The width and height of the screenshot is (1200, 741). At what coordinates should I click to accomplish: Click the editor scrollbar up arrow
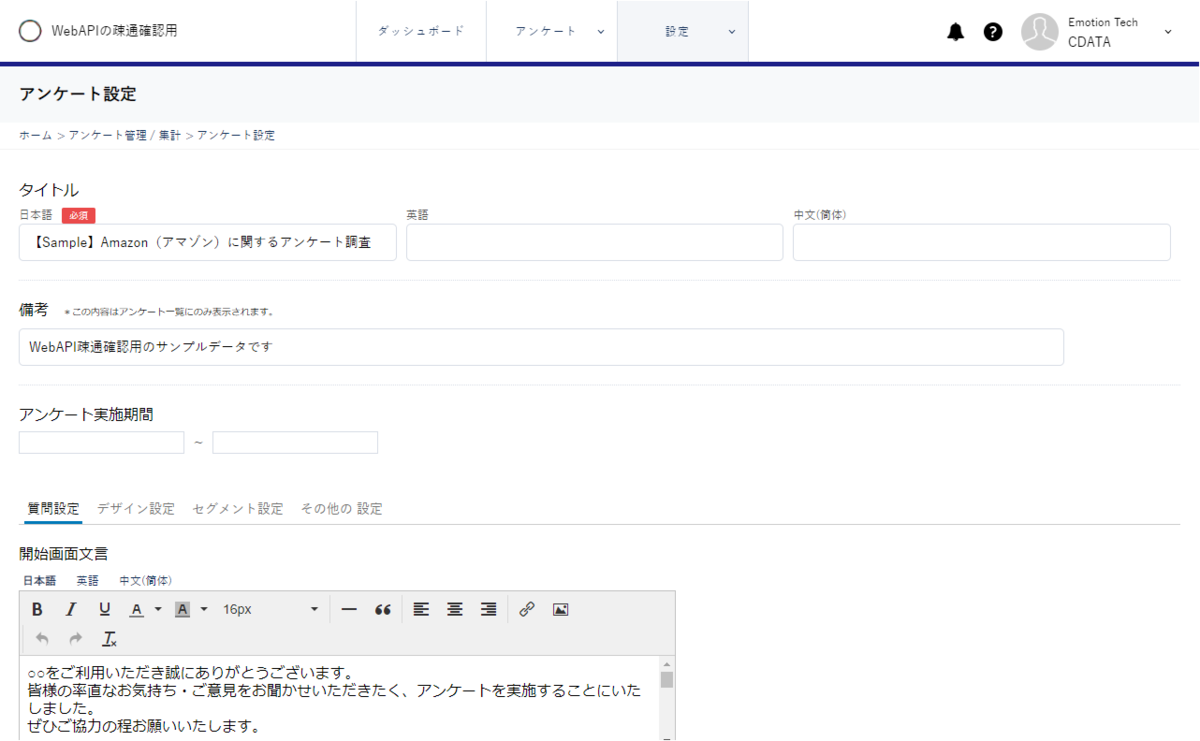[x=667, y=663]
